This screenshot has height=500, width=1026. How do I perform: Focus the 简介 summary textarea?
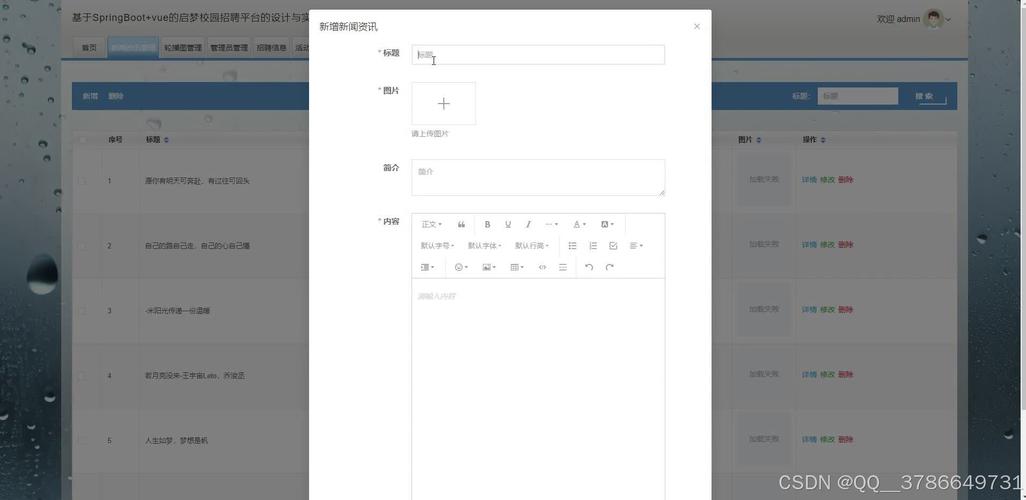(x=538, y=177)
